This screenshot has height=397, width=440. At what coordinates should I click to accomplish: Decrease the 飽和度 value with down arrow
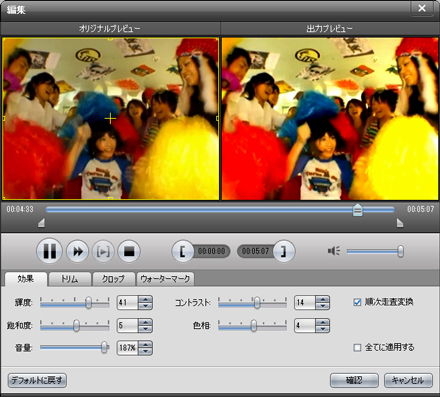click(145, 329)
